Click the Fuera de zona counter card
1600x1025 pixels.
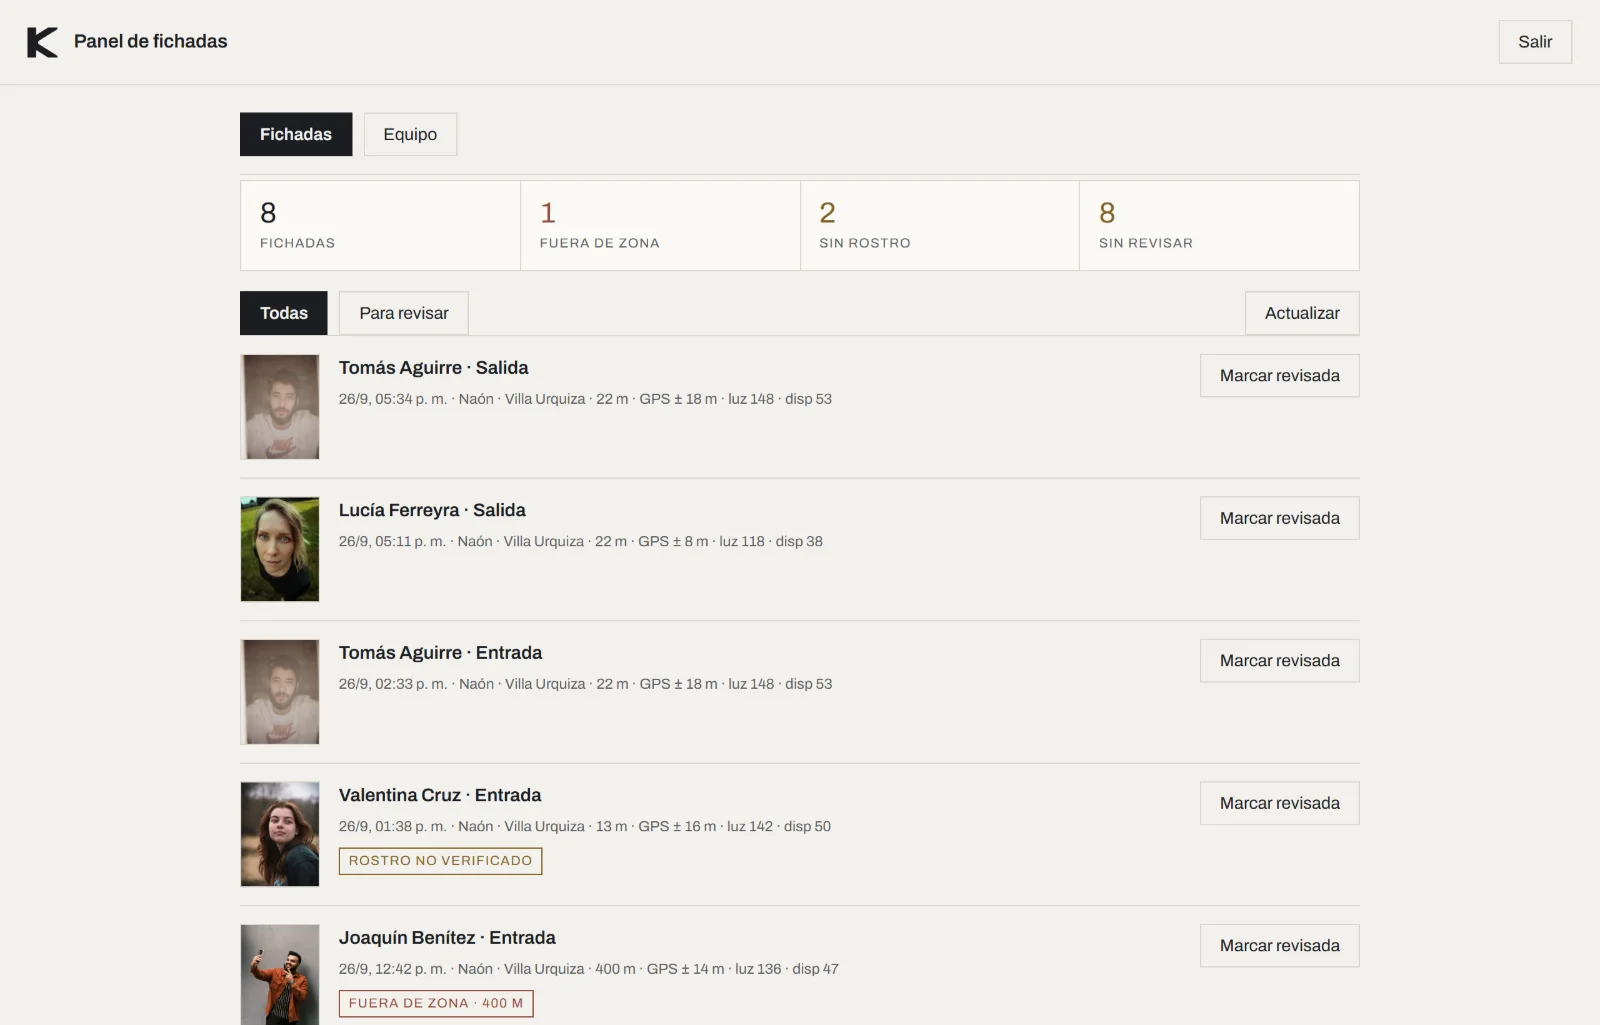[x=660, y=225]
